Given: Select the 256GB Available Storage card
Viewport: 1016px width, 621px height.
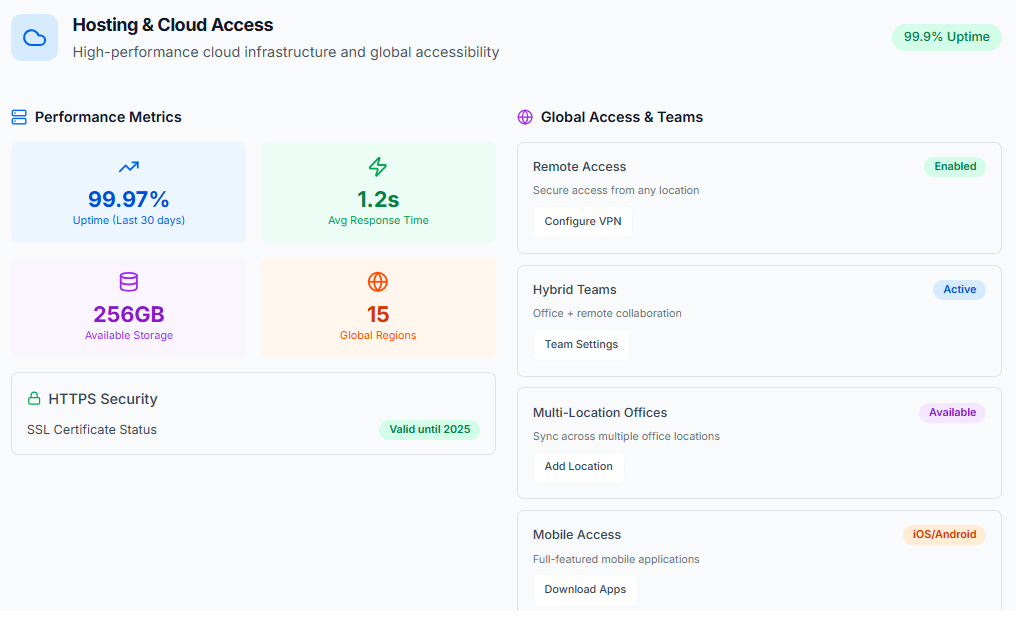Looking at the screenshot, I should 128,307.
